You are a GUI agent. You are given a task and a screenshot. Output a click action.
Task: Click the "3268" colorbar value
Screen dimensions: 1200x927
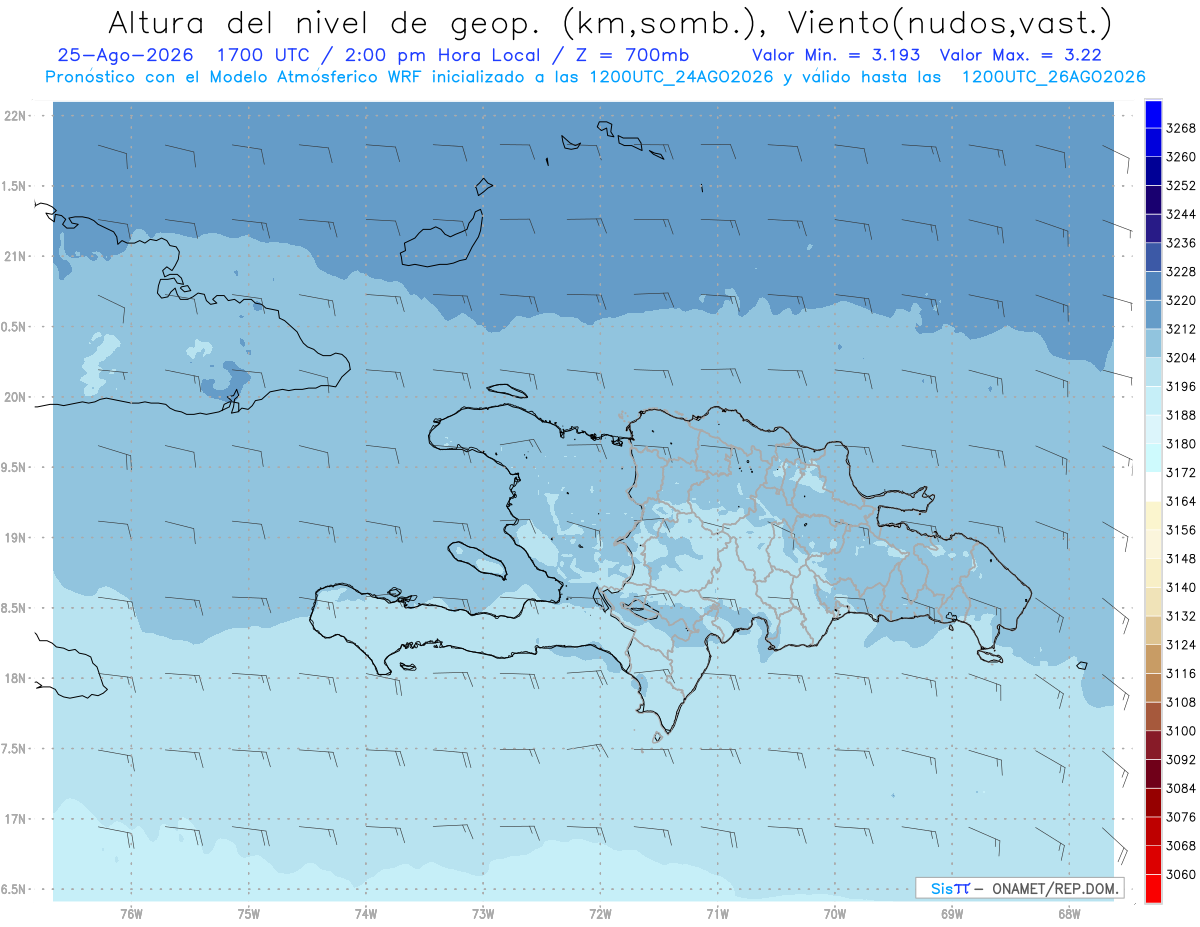1181,129
